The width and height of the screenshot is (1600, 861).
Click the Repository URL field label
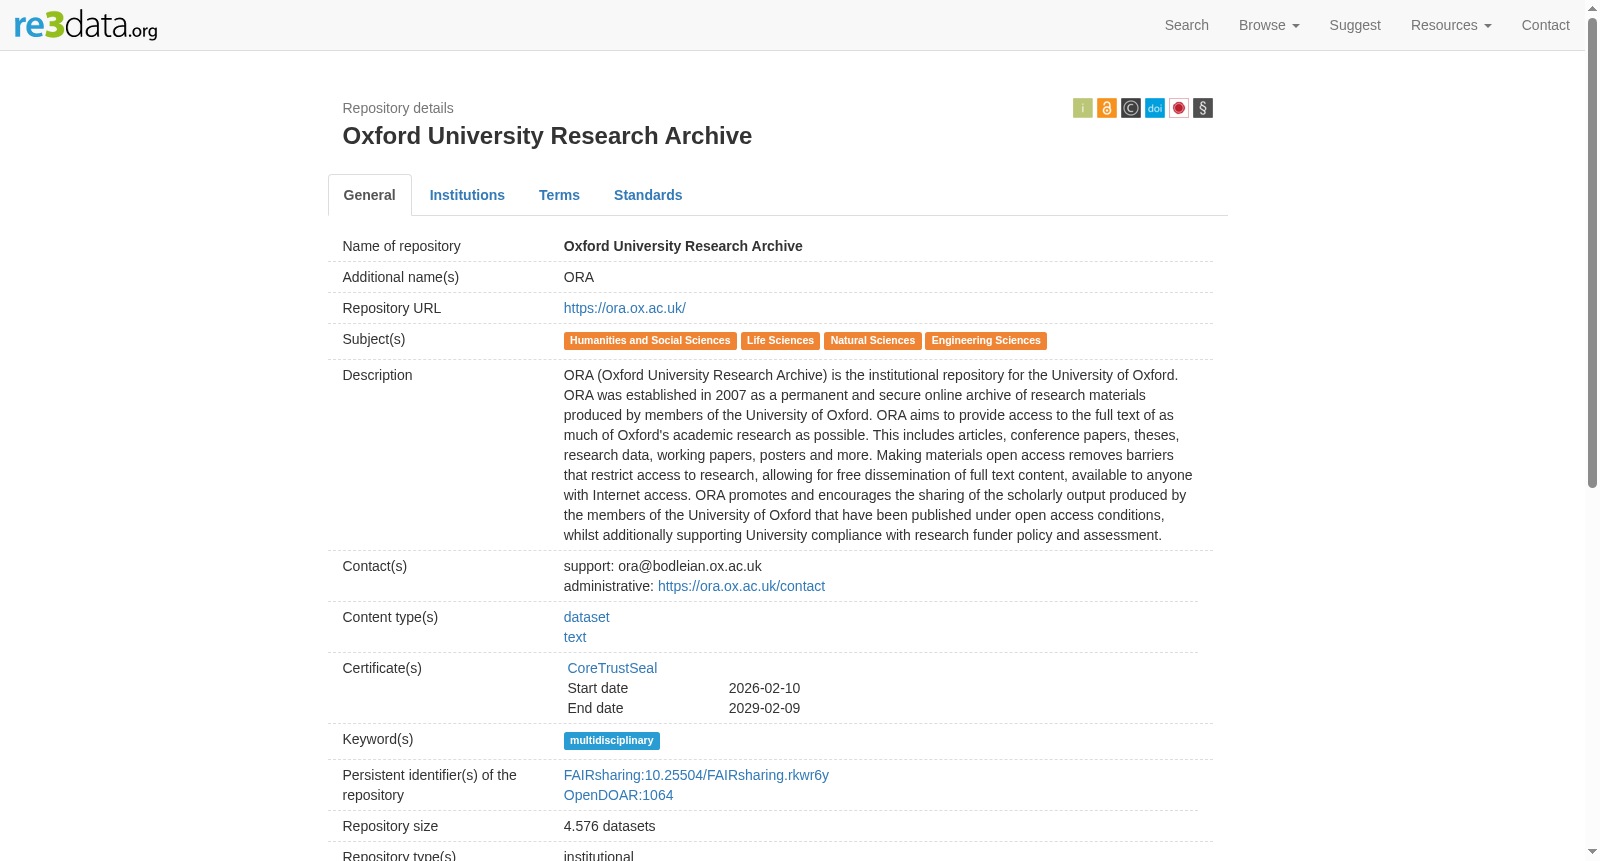point(392,308)
